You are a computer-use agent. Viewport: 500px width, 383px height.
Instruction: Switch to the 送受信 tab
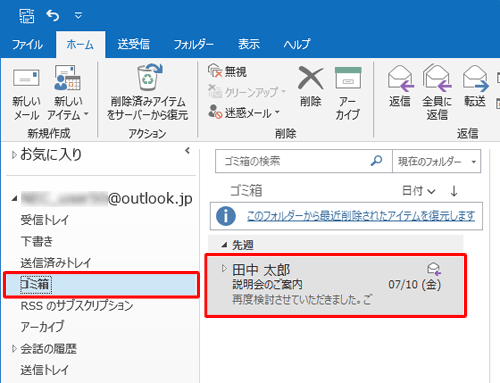[x=134, y=44]
